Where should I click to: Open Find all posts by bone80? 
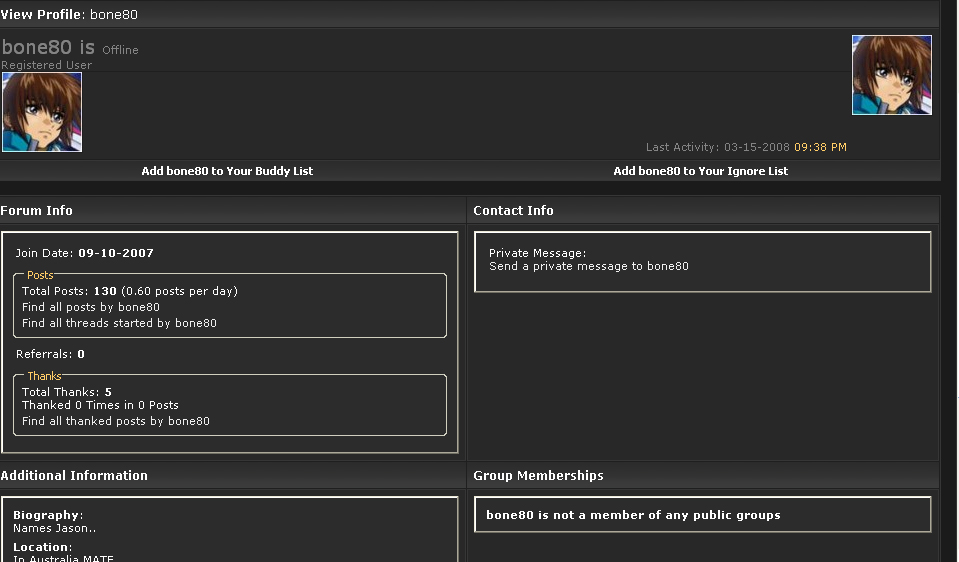coord(91,307)
